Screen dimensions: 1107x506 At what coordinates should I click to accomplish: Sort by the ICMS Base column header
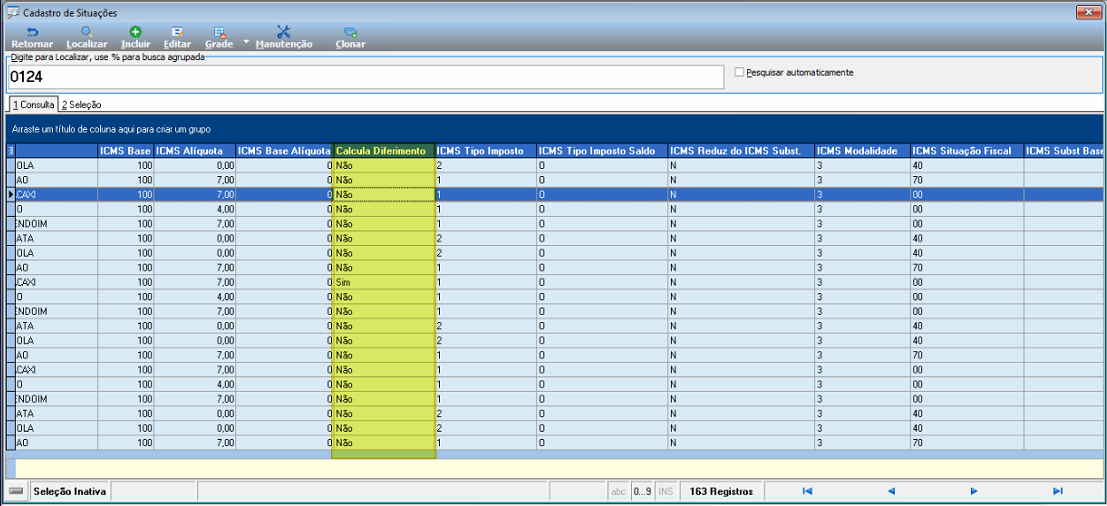(x=126, y=150)
